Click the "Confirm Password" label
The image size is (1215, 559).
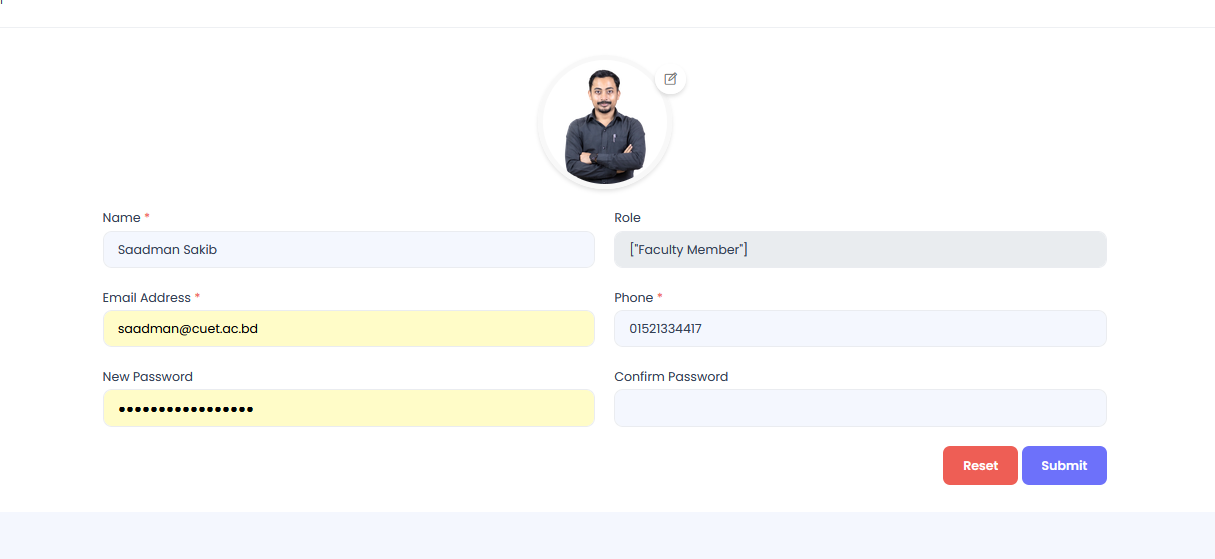(671, 377)
